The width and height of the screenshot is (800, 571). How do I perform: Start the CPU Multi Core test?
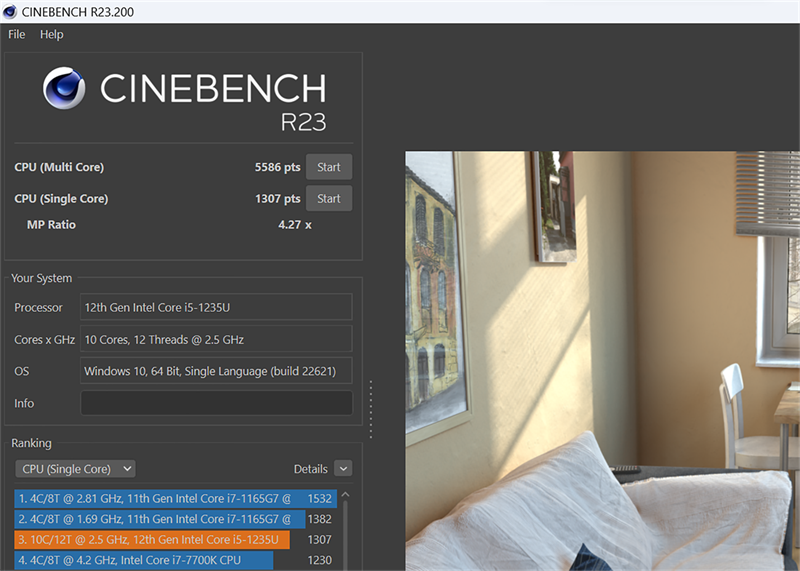point(329,167)
